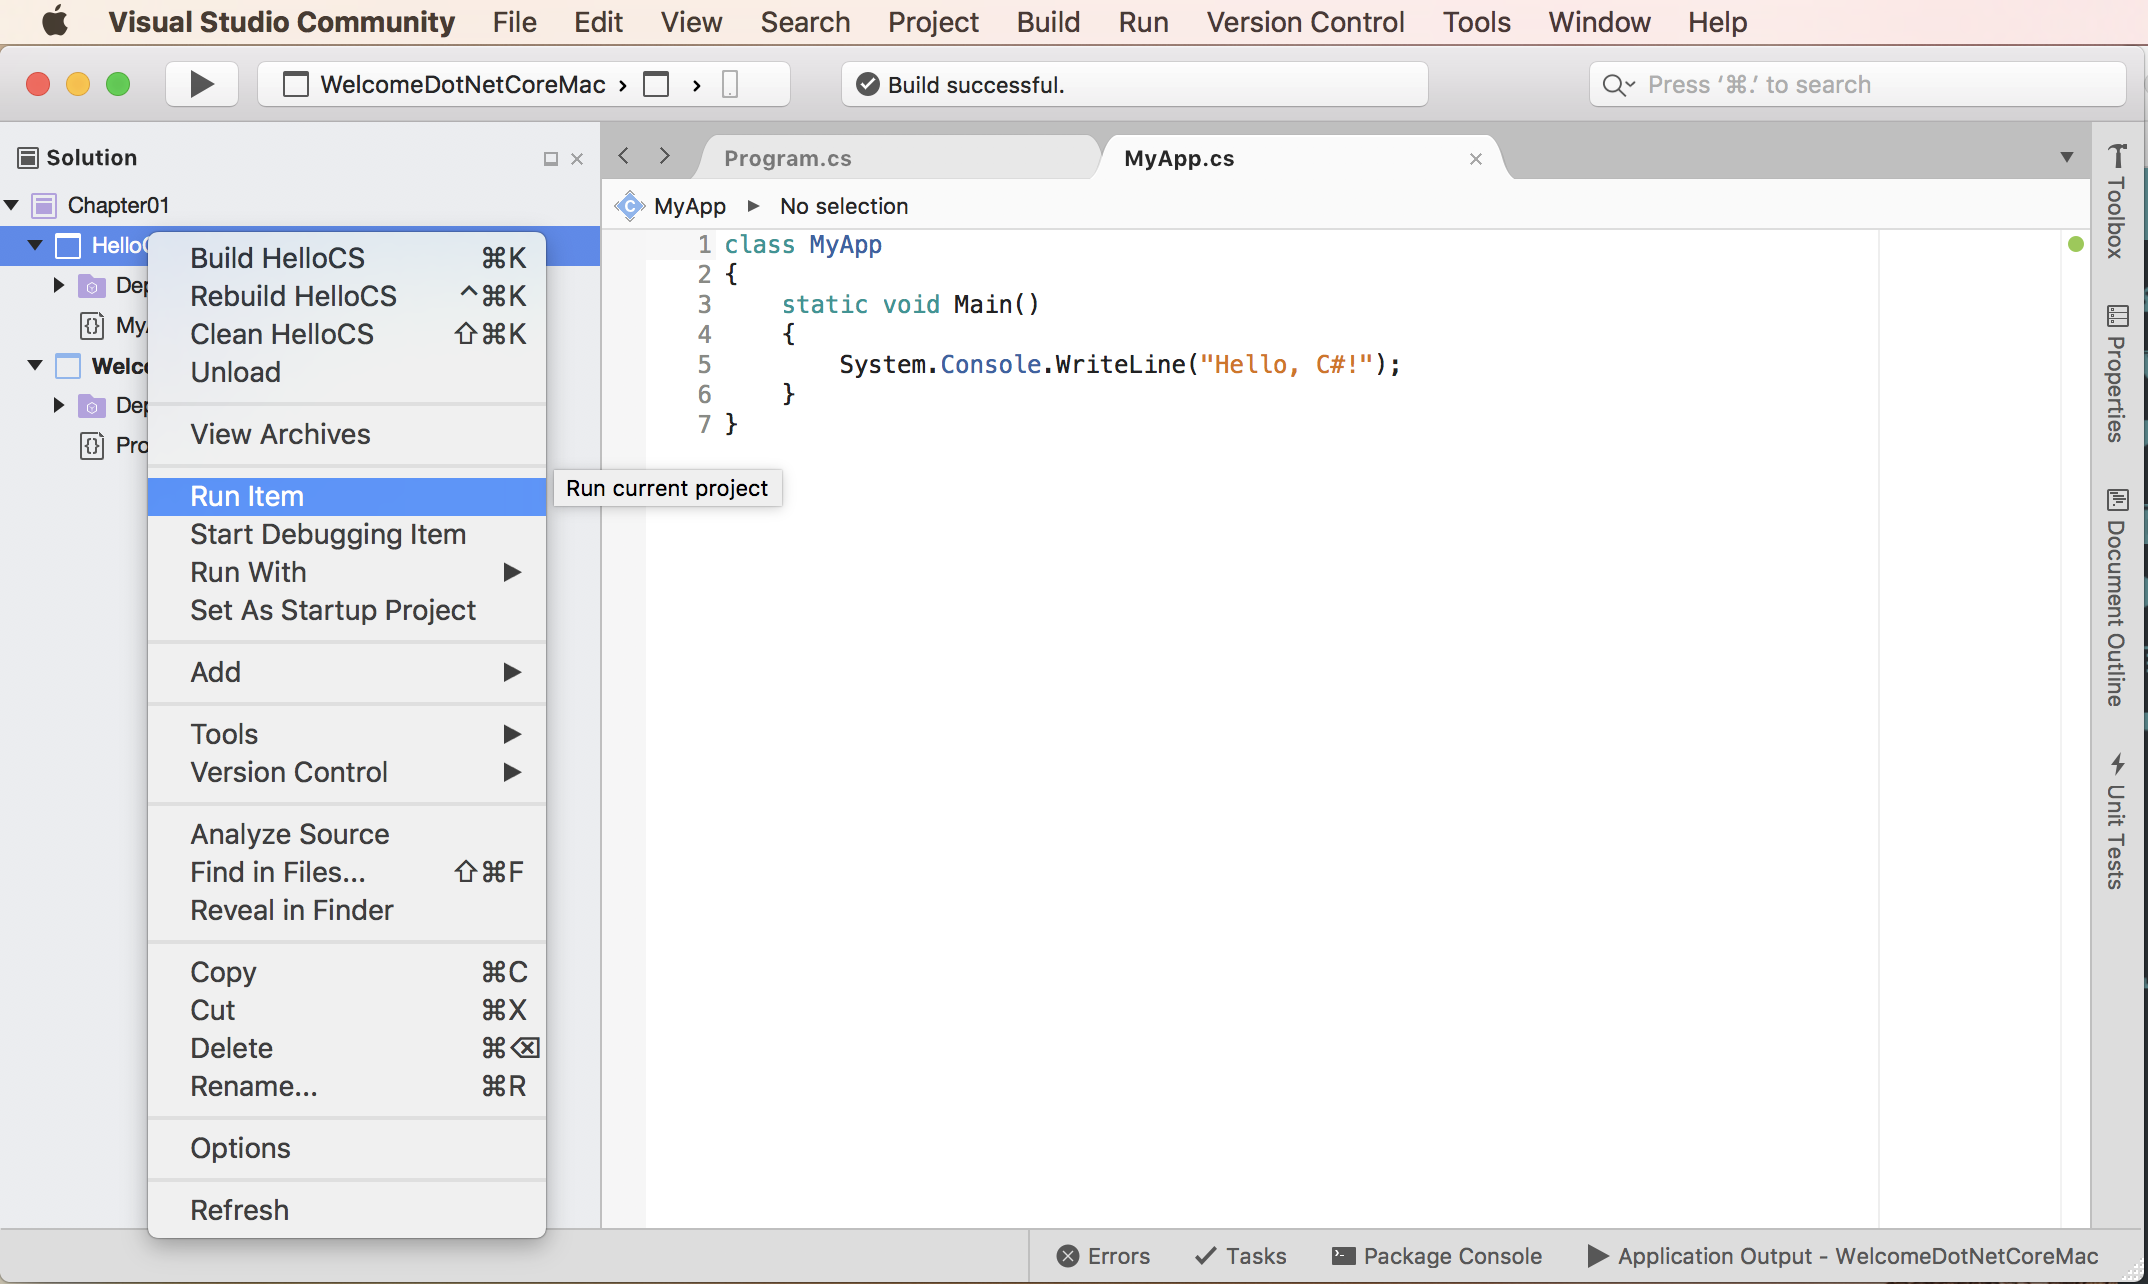Select Analyze Source

pyautogui.click(x=347, y=834)
